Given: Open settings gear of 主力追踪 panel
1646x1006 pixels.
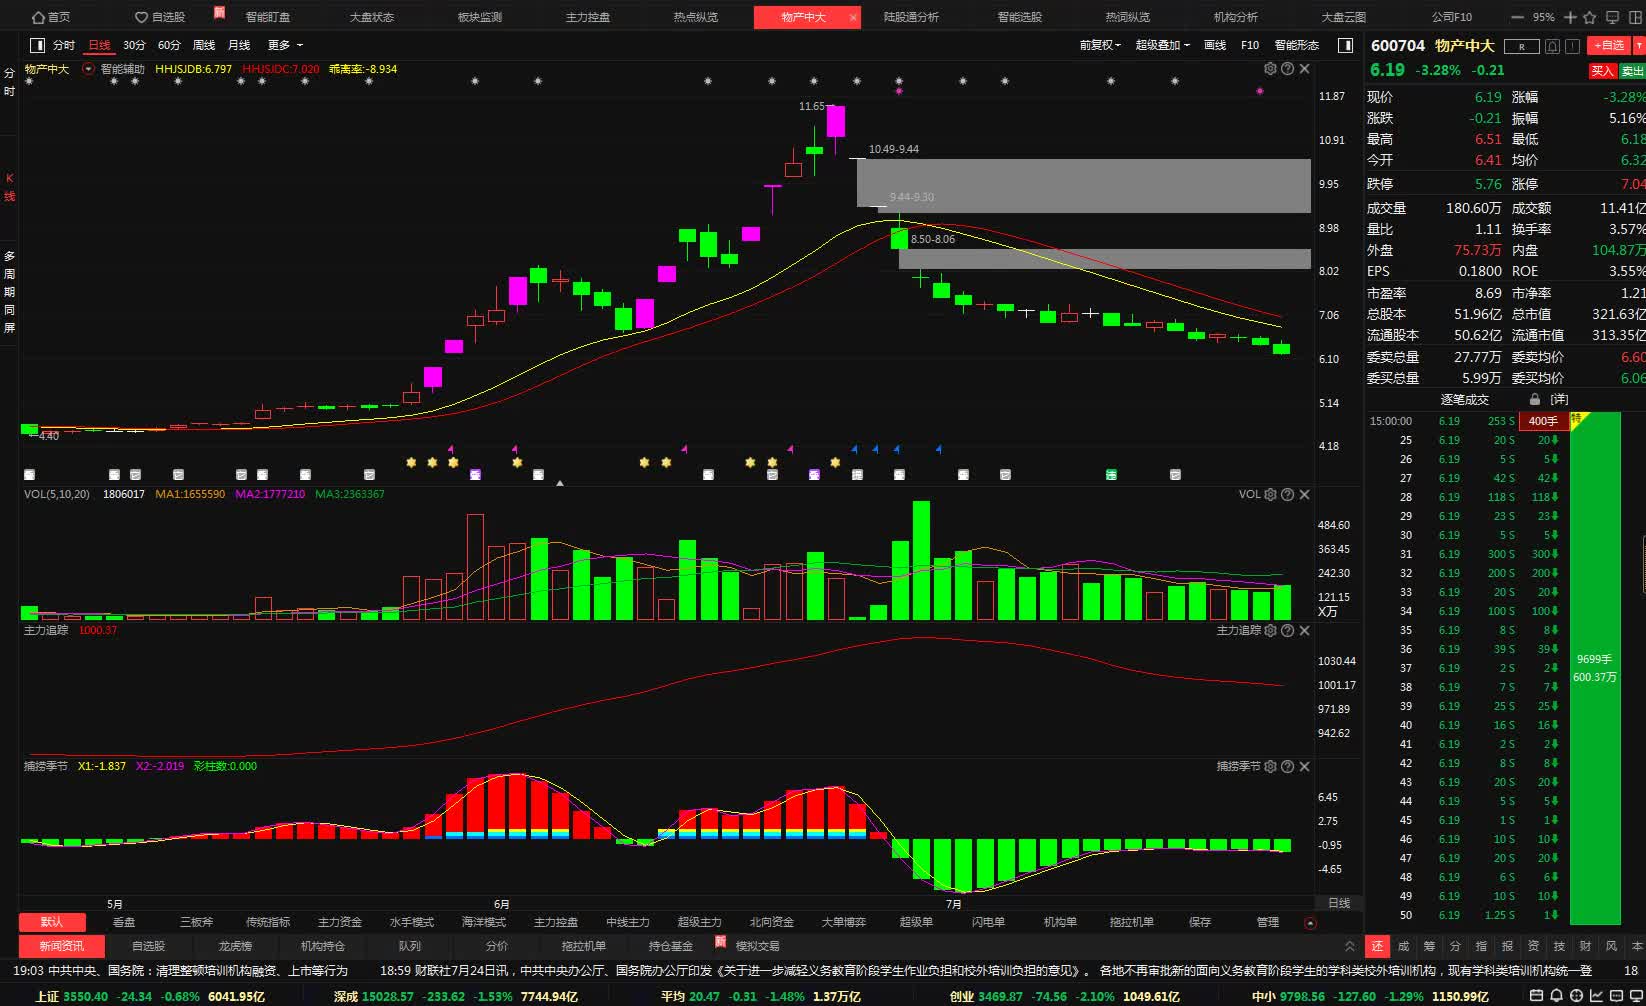Looking at the screenshot, I should 1270,630.
